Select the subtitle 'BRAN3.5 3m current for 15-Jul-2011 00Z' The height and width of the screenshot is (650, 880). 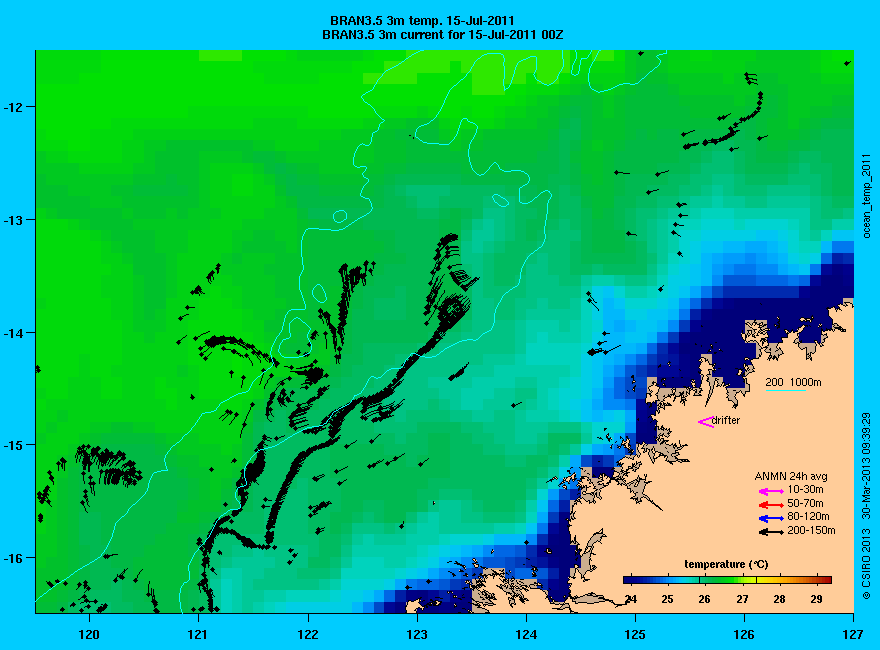click(x=443, y=35)
